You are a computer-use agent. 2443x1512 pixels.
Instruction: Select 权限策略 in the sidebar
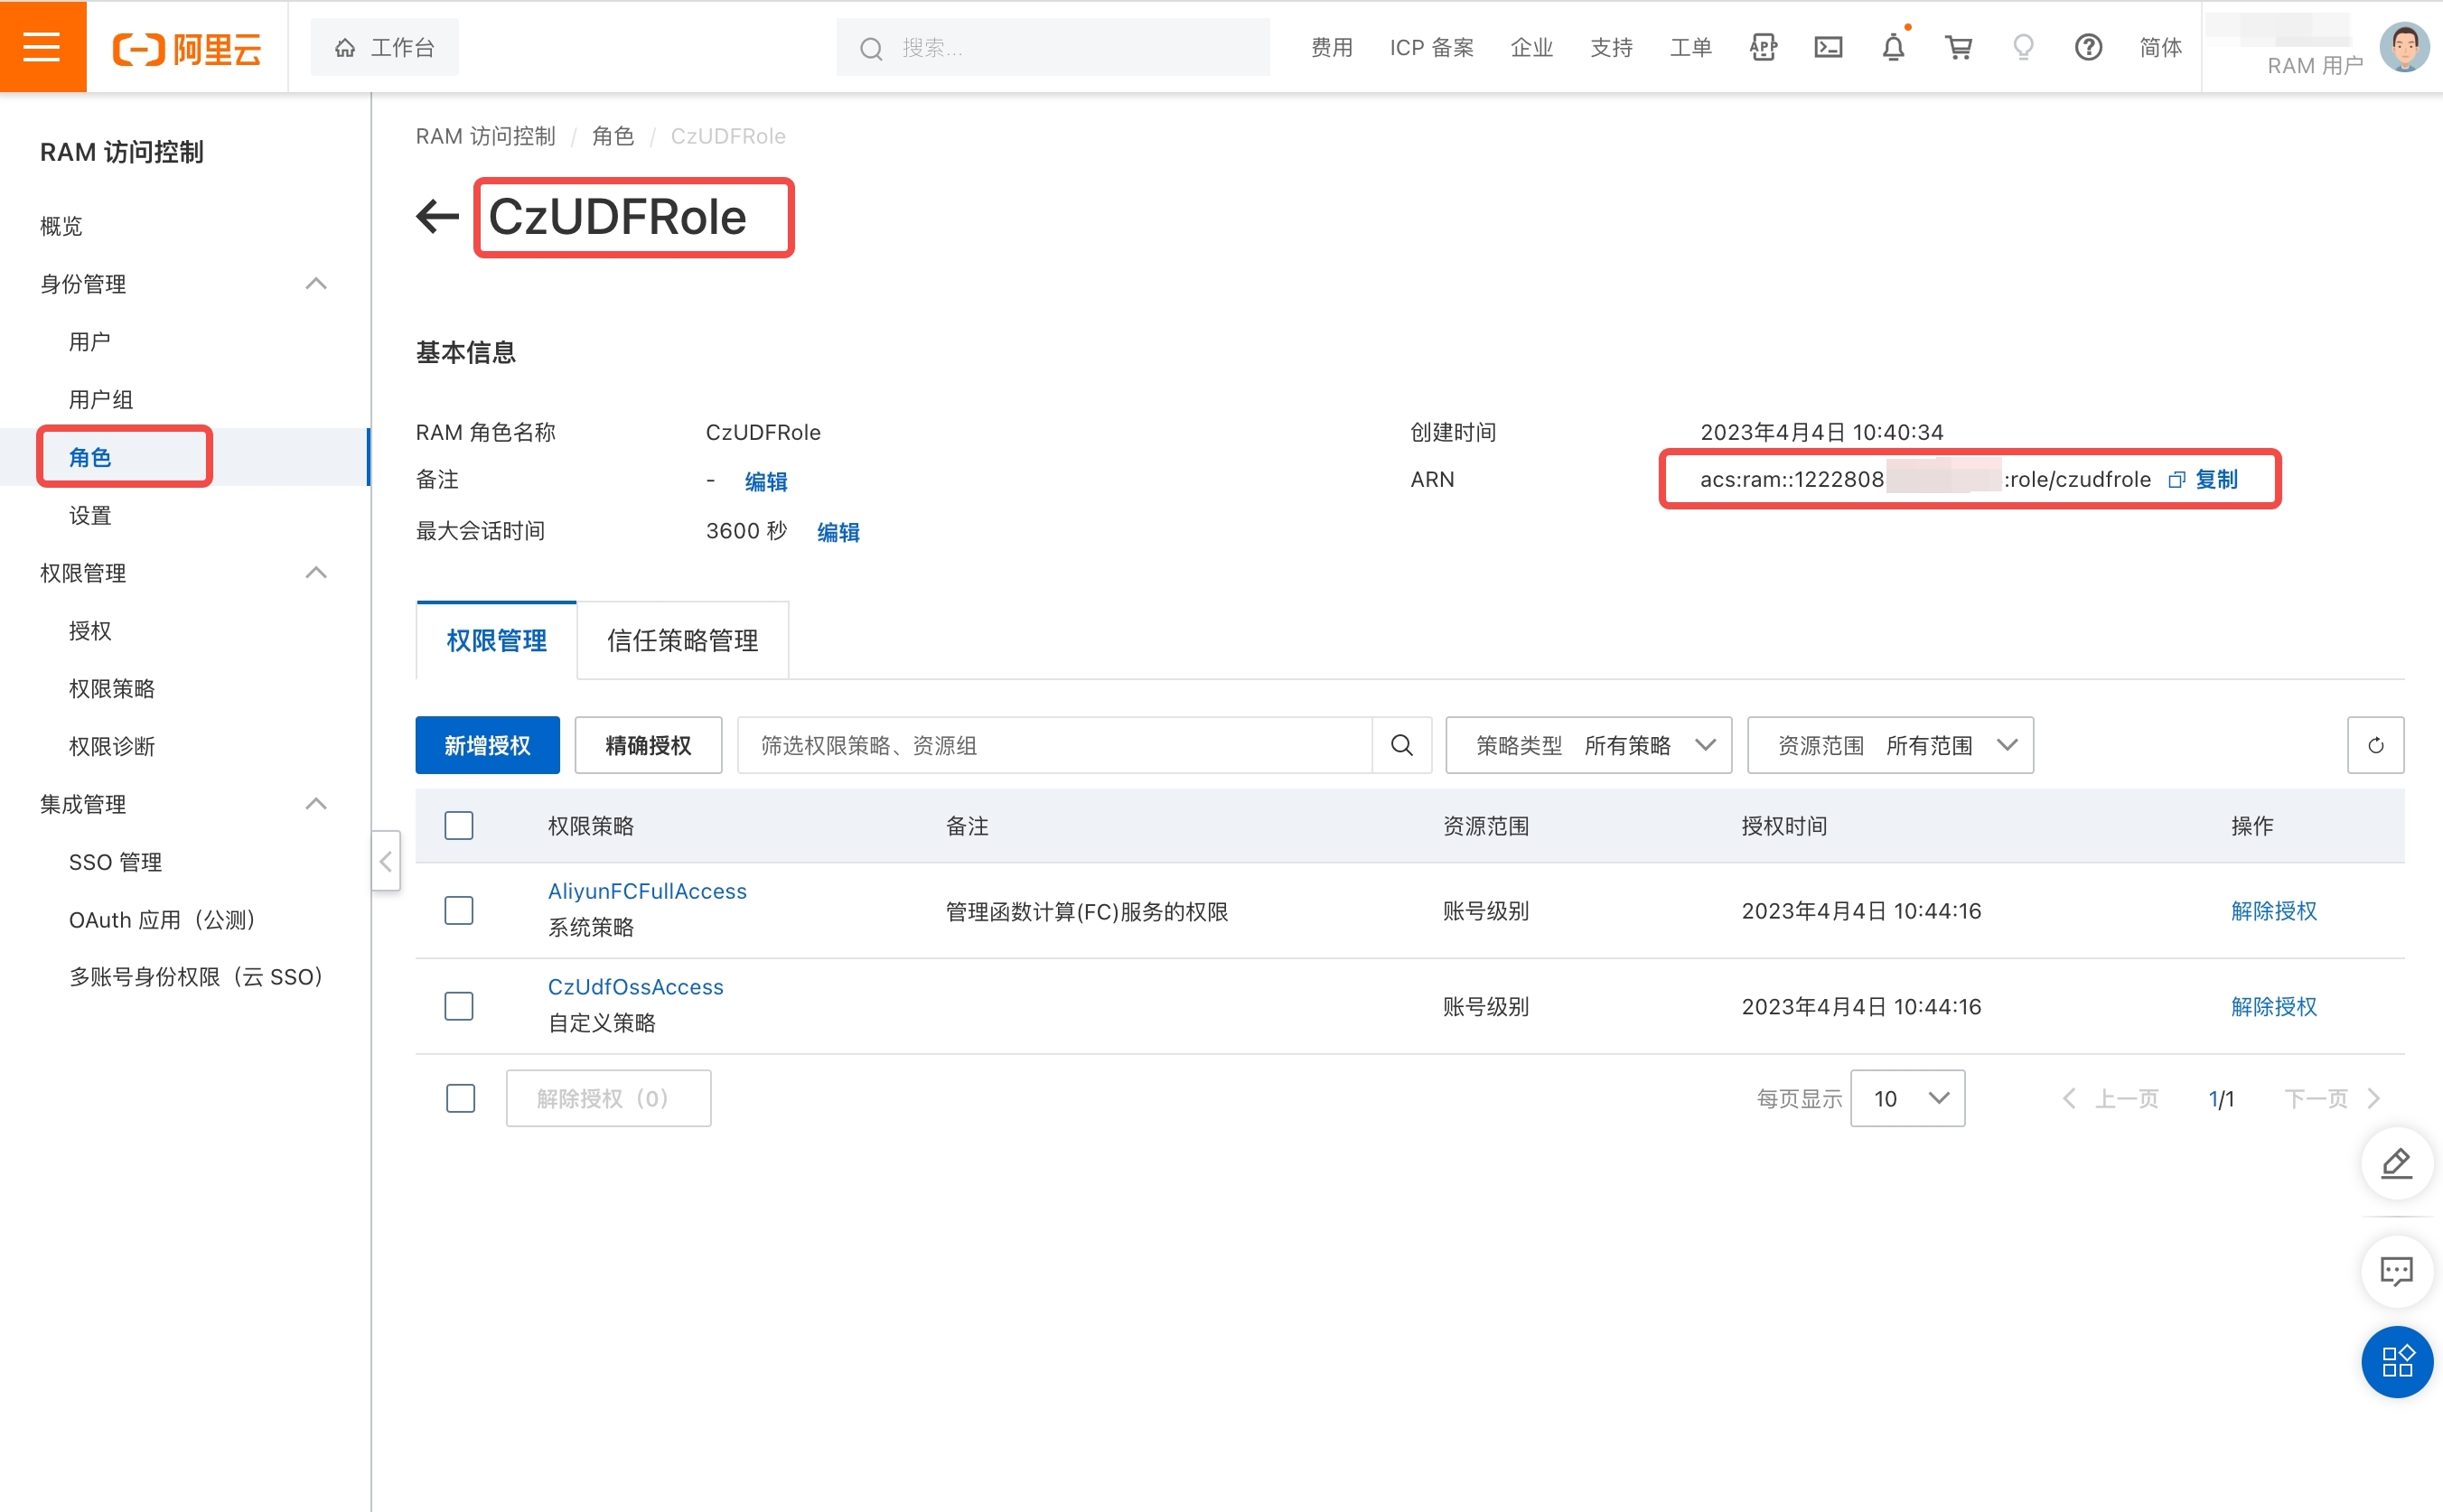[112, 688]
